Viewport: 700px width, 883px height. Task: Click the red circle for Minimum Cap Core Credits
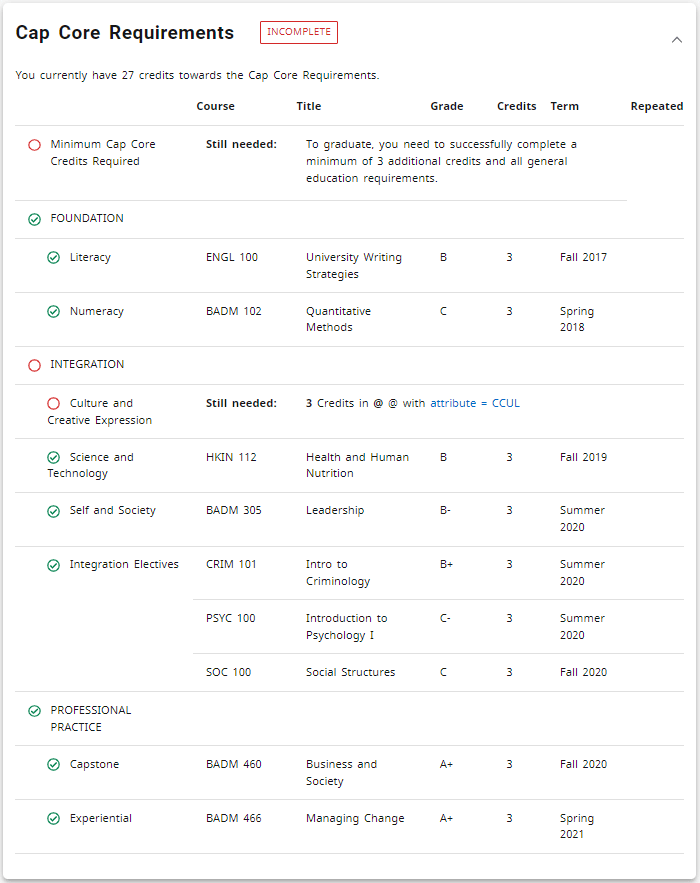point(34,145)
